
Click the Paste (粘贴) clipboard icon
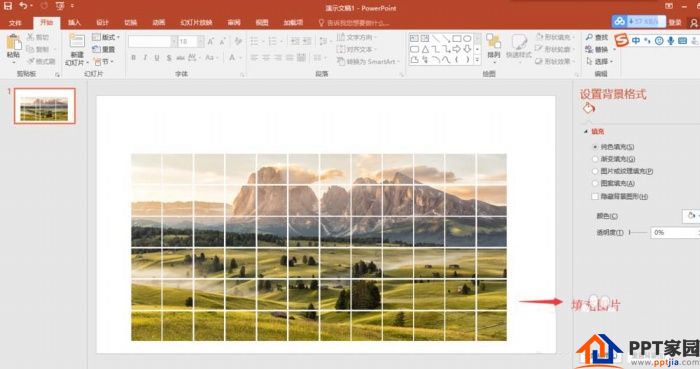(13, 43)
